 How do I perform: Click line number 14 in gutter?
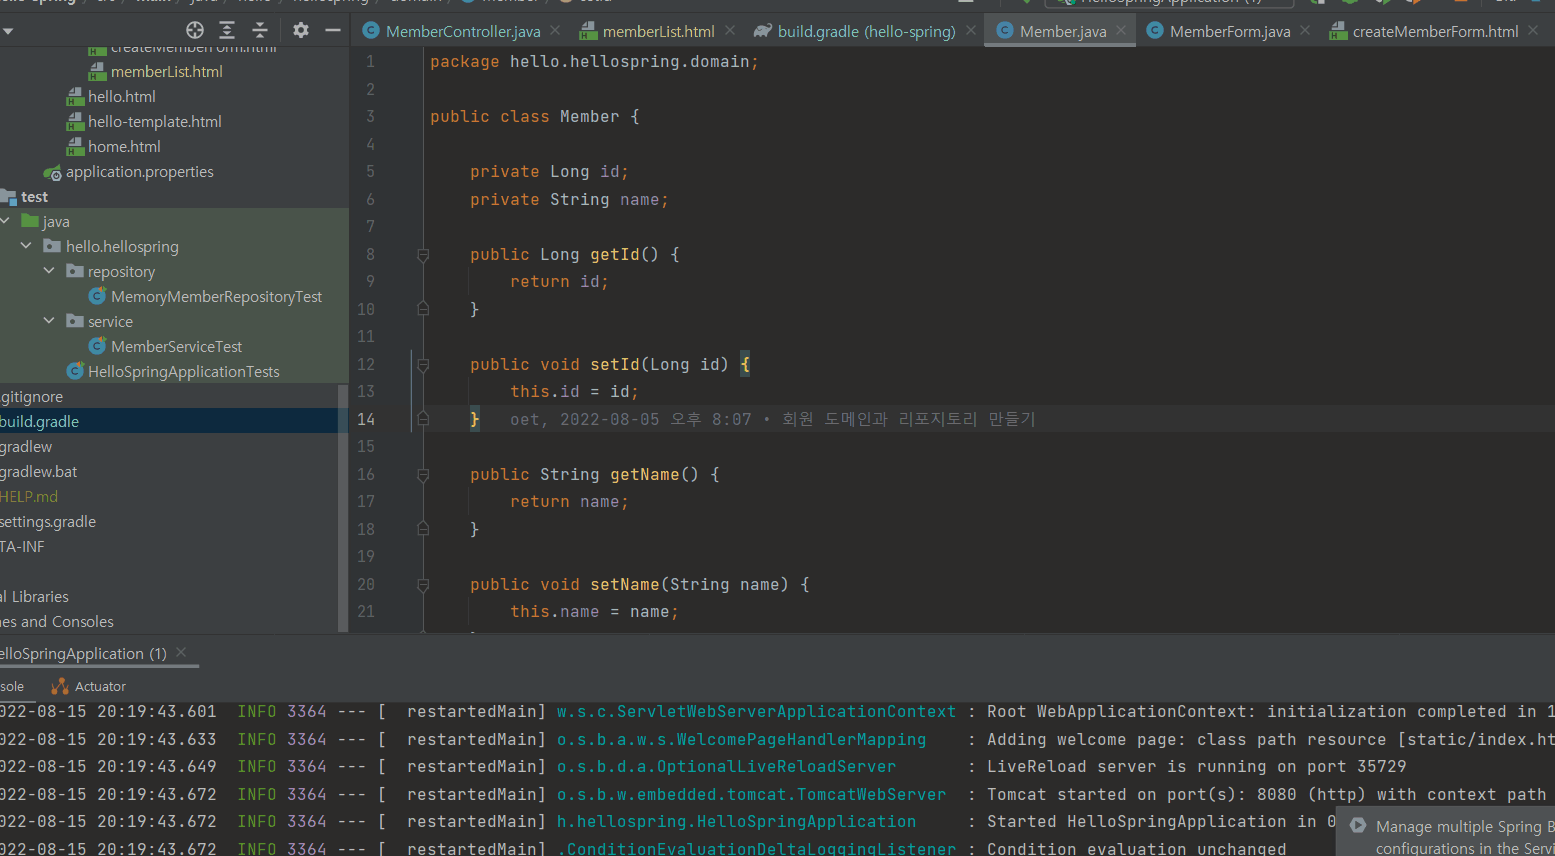(366, 419)
